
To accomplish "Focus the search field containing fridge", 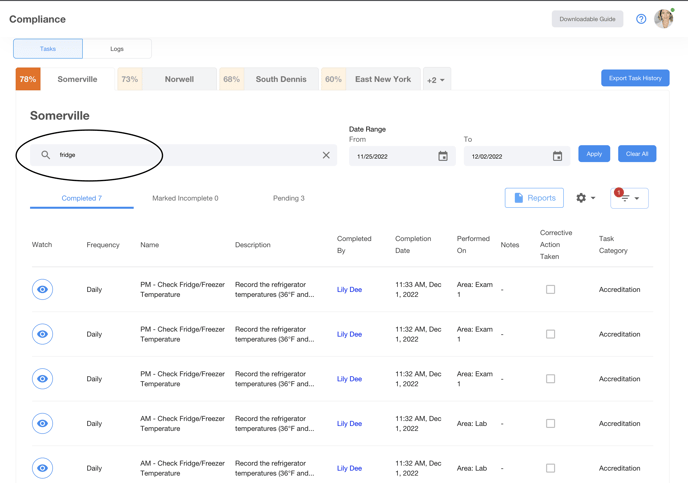I will click(x=183, y=155).
